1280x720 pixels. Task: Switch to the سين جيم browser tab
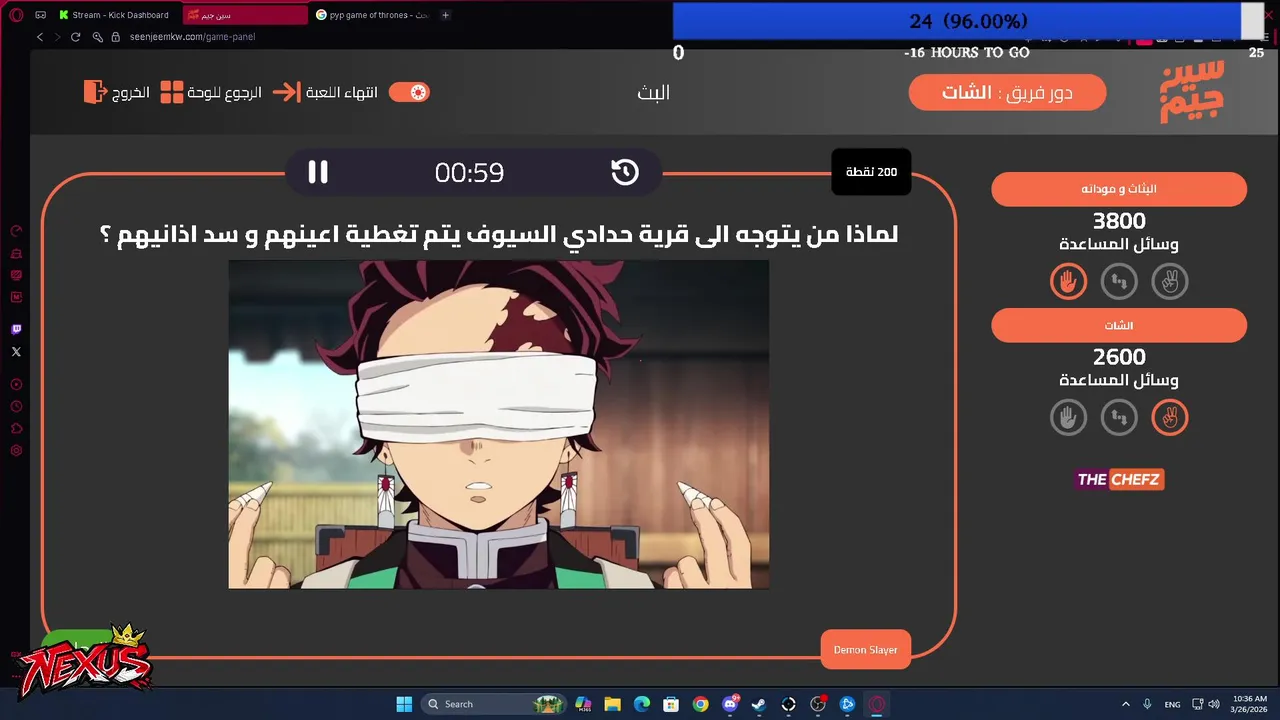244,15
